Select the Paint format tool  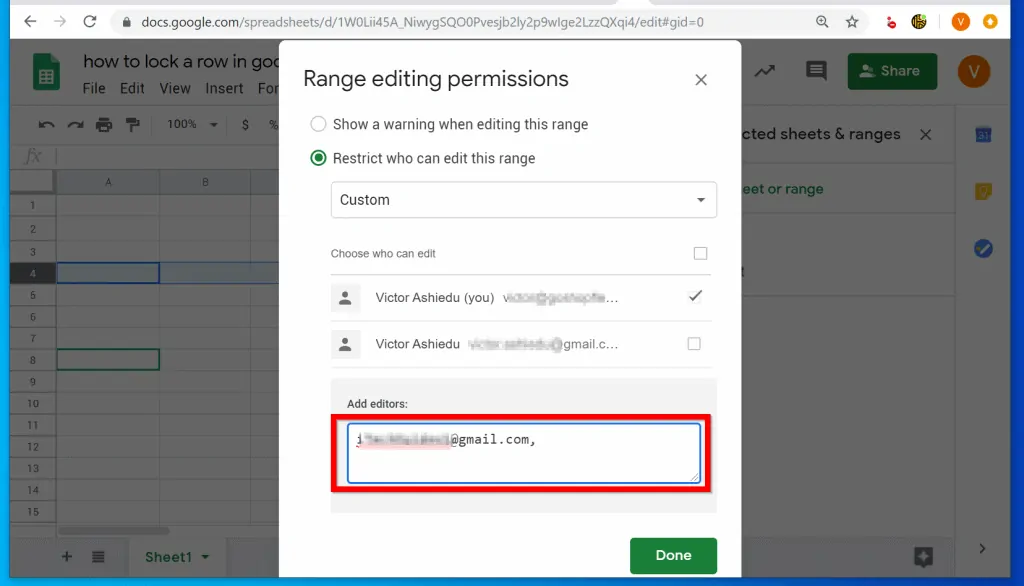[x=134, y=125]
